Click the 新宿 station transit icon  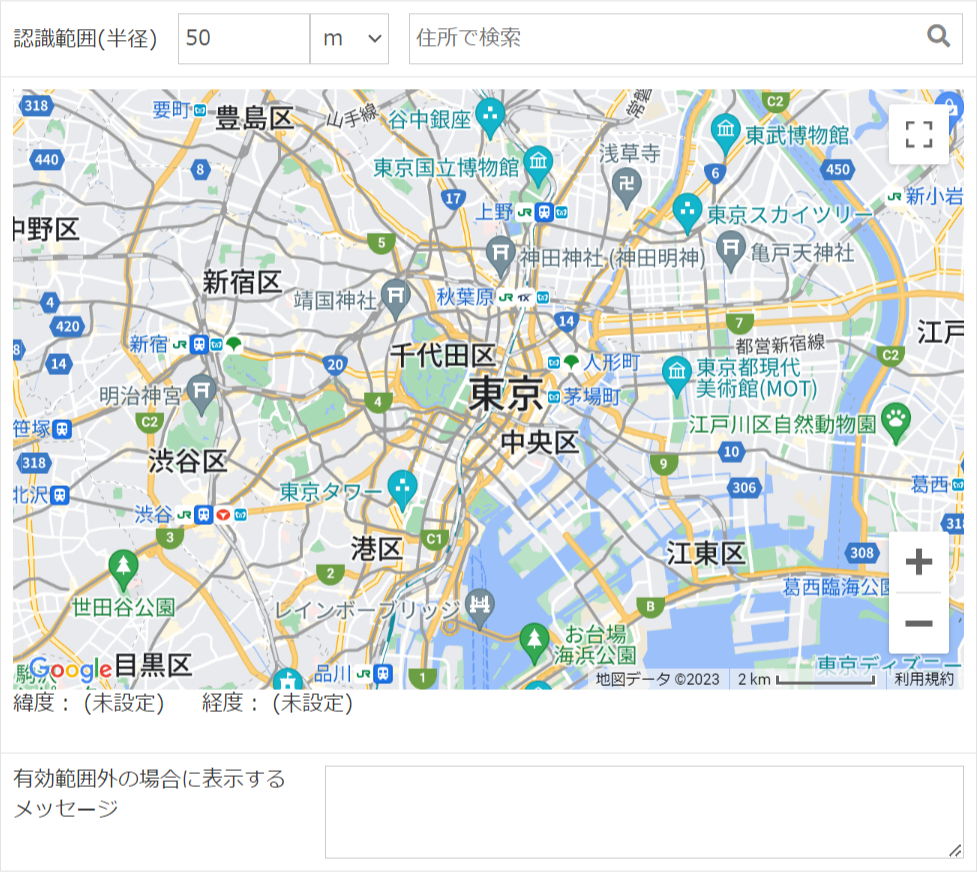[x=199, y=344]
